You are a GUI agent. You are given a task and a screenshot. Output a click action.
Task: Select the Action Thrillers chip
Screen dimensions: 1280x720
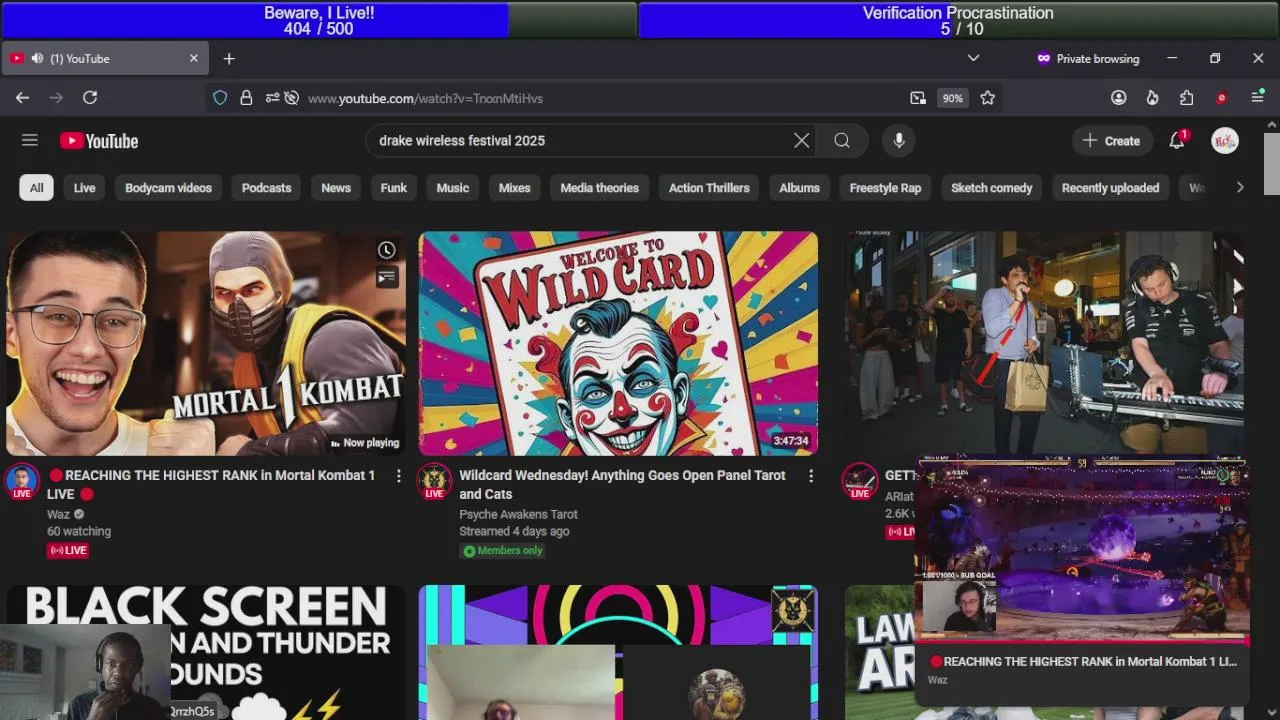pos(709,188)
